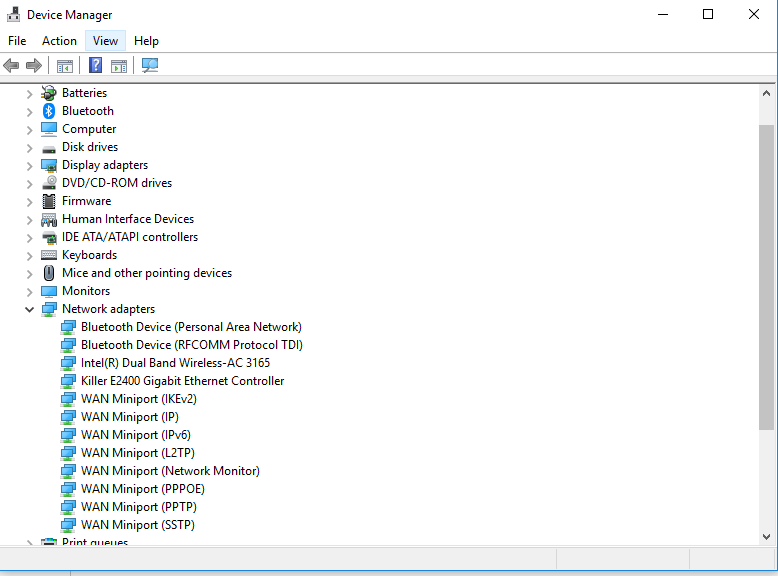Maximize the Device Manager window

click(x=708, y=14)
